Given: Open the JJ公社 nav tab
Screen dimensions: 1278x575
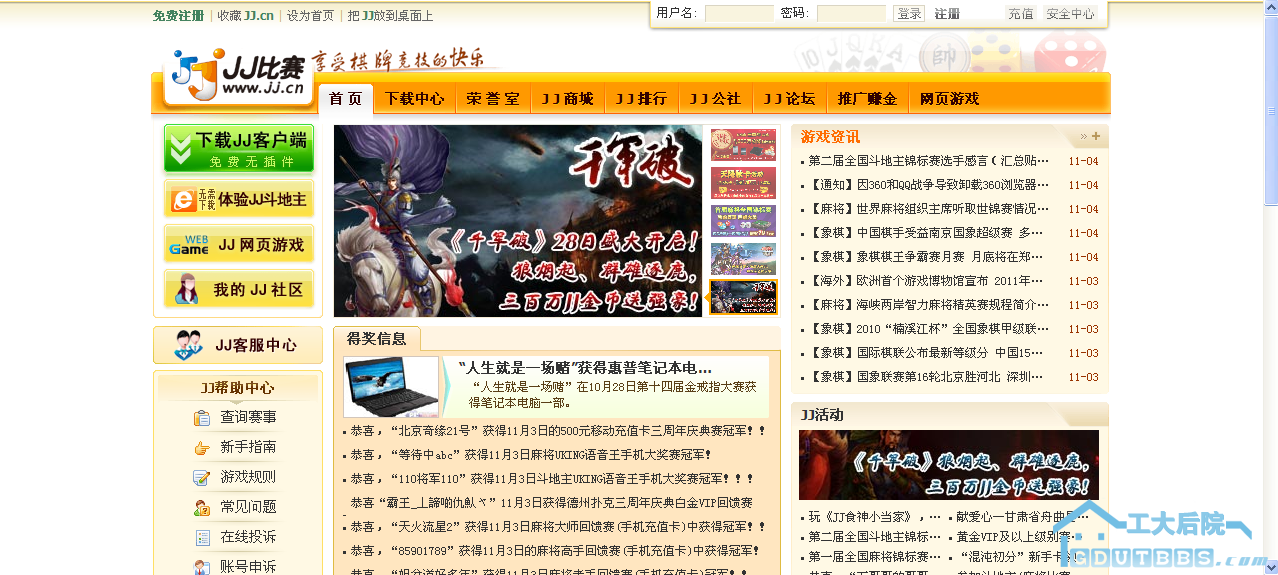Looking at the screenshot, I should pos(715,99).
